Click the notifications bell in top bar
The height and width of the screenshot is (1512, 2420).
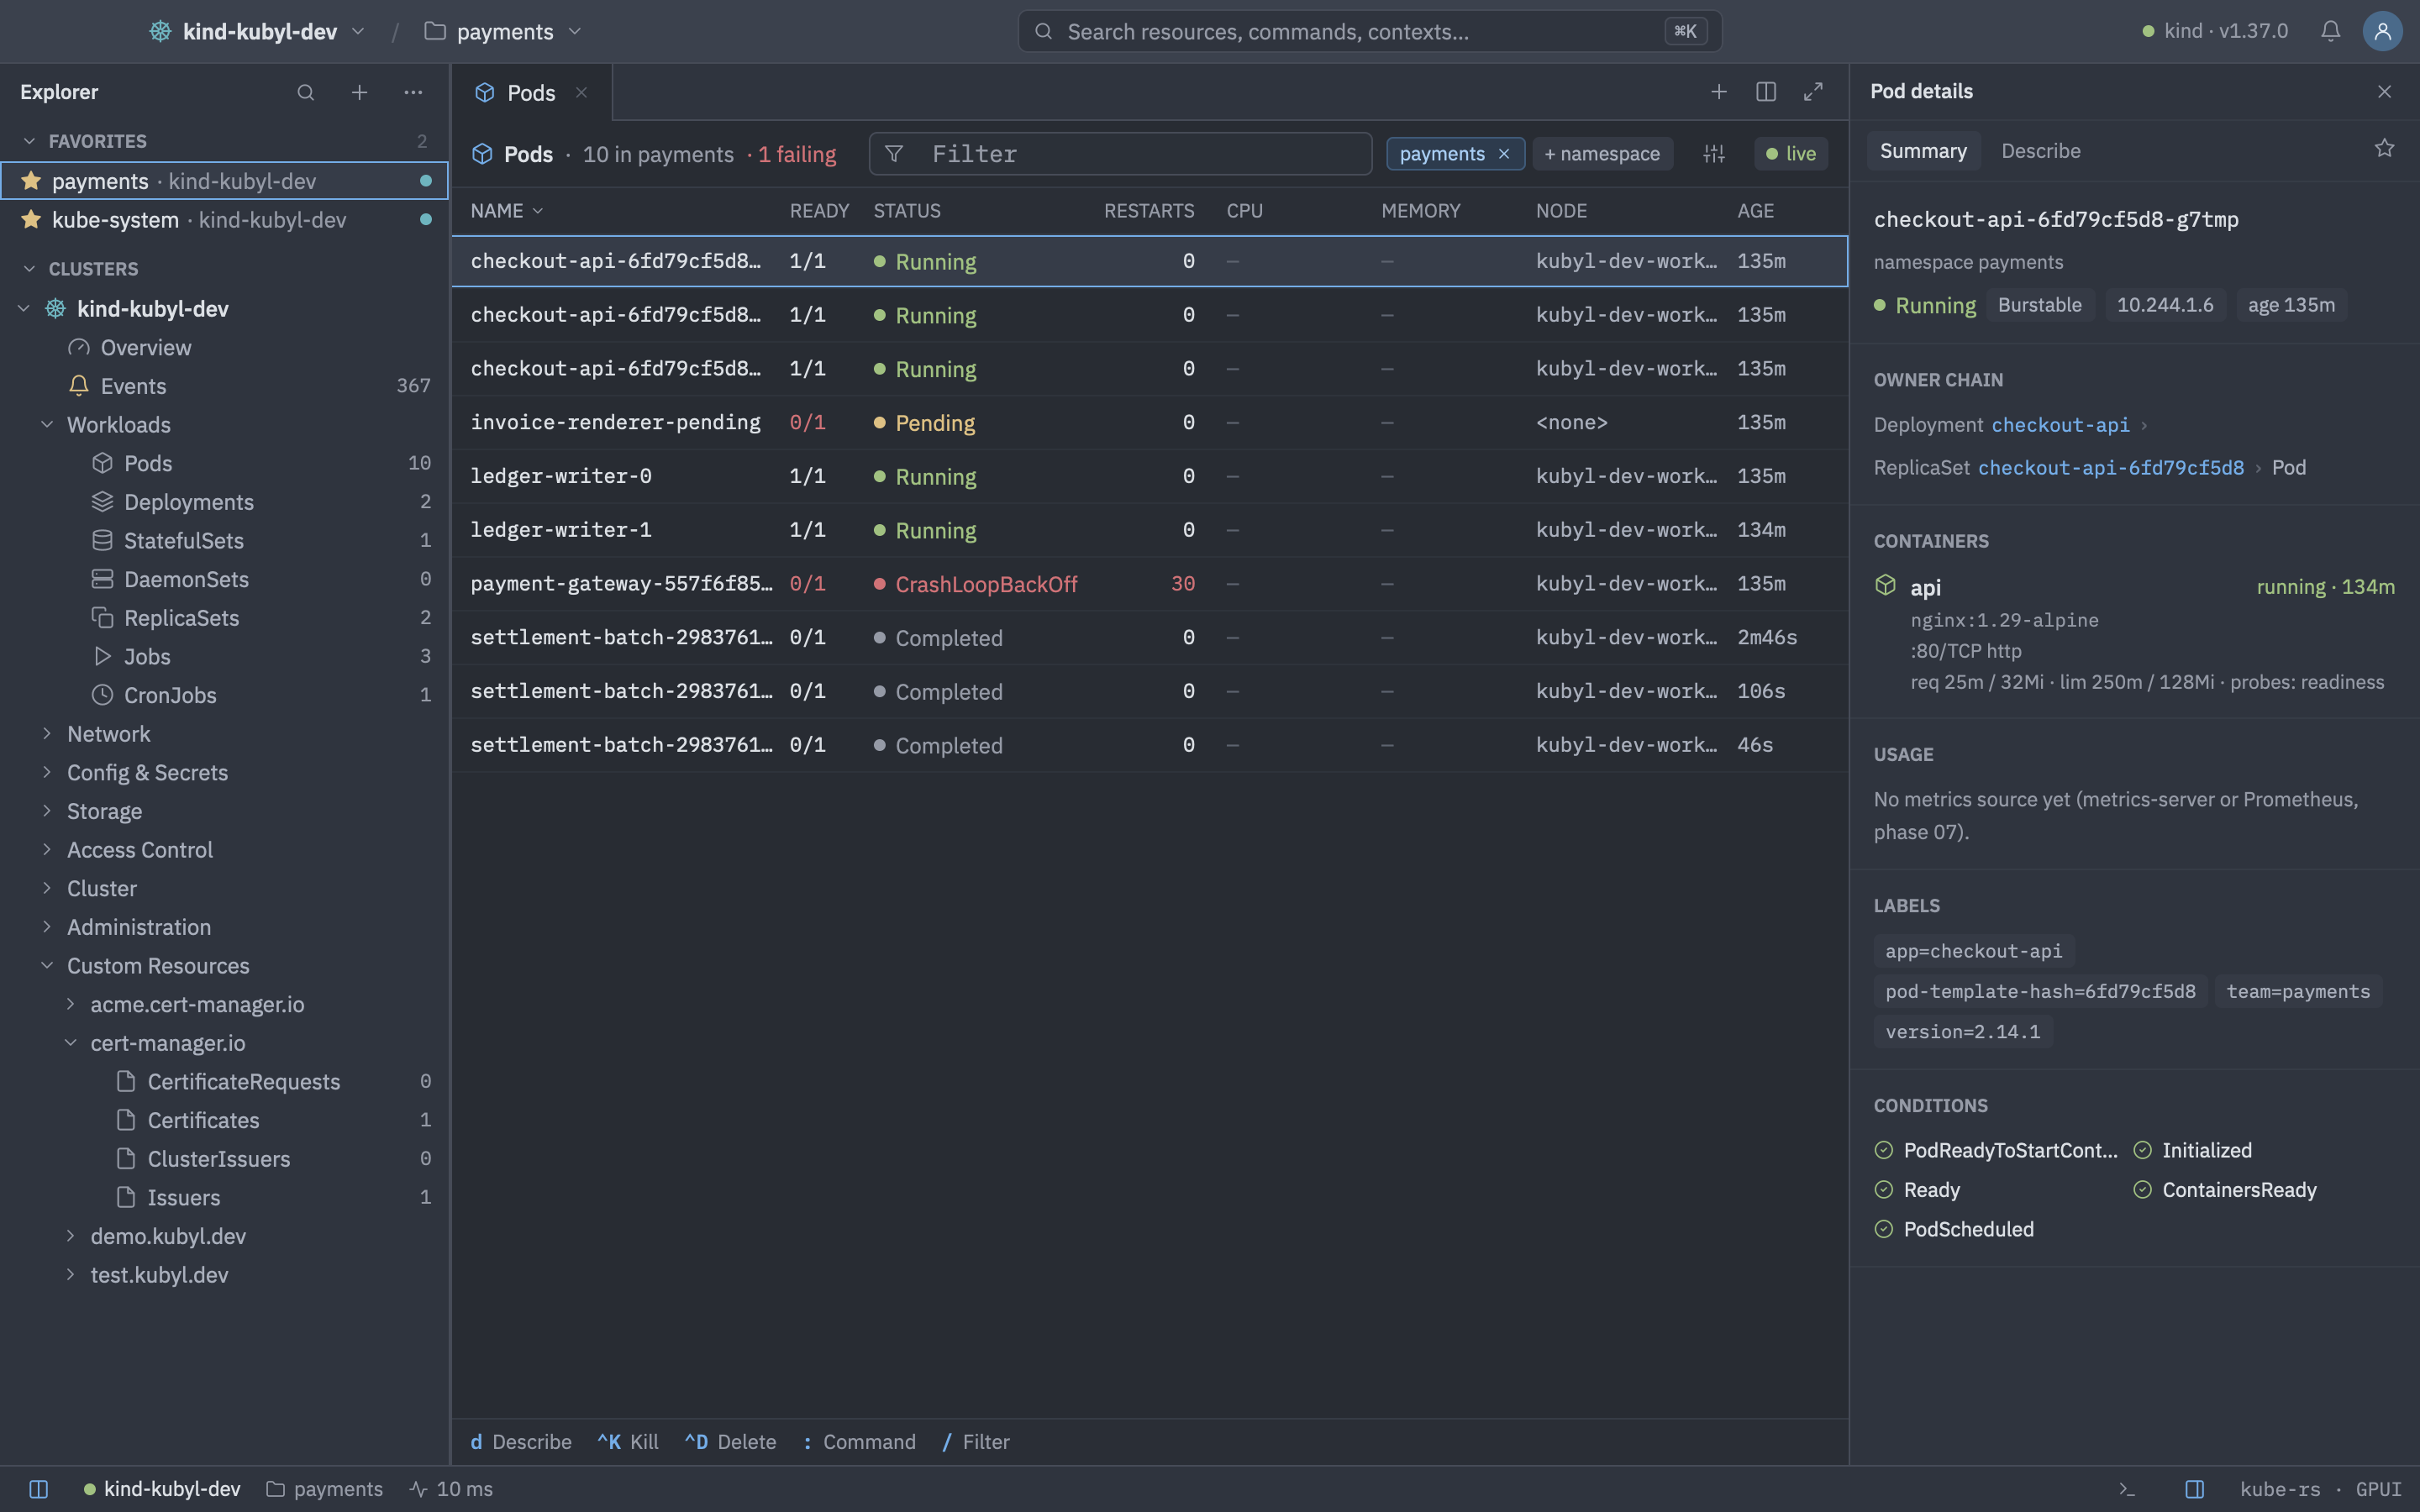[x=2330, y=31]
